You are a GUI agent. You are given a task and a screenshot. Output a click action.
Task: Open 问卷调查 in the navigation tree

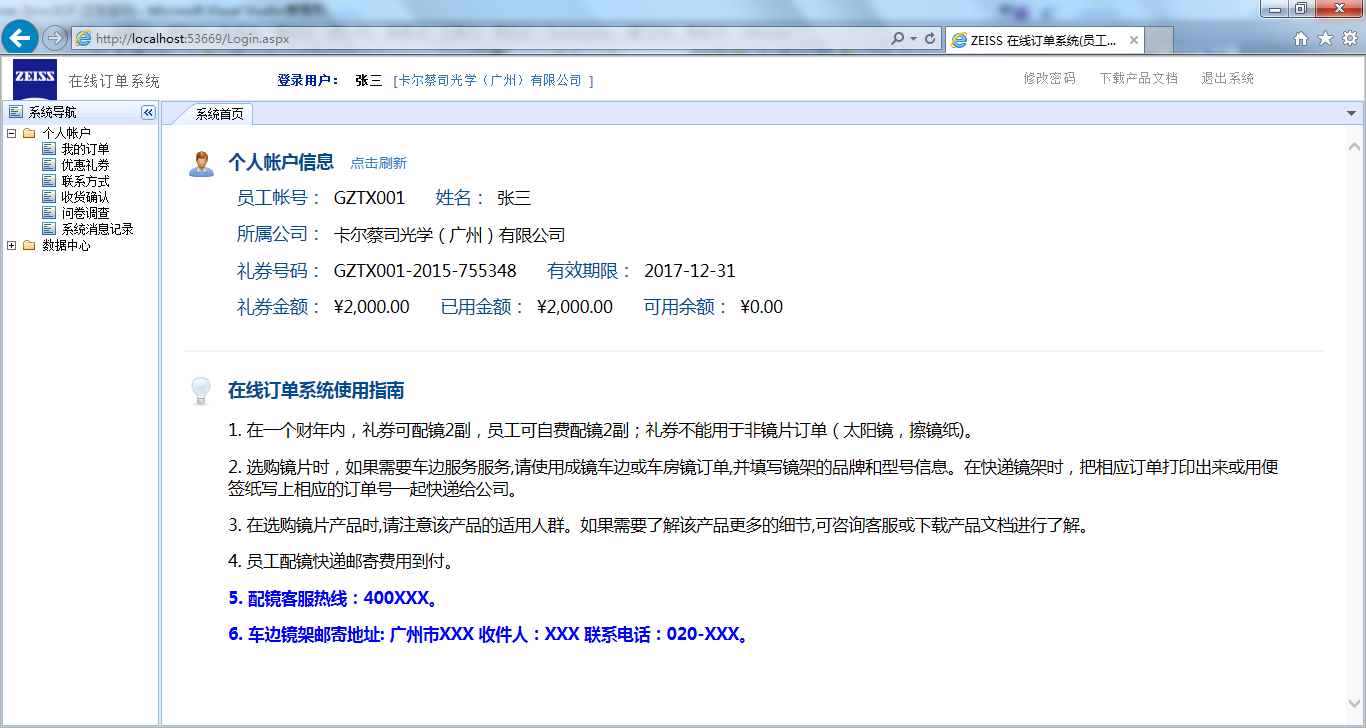tap(85, 213)
